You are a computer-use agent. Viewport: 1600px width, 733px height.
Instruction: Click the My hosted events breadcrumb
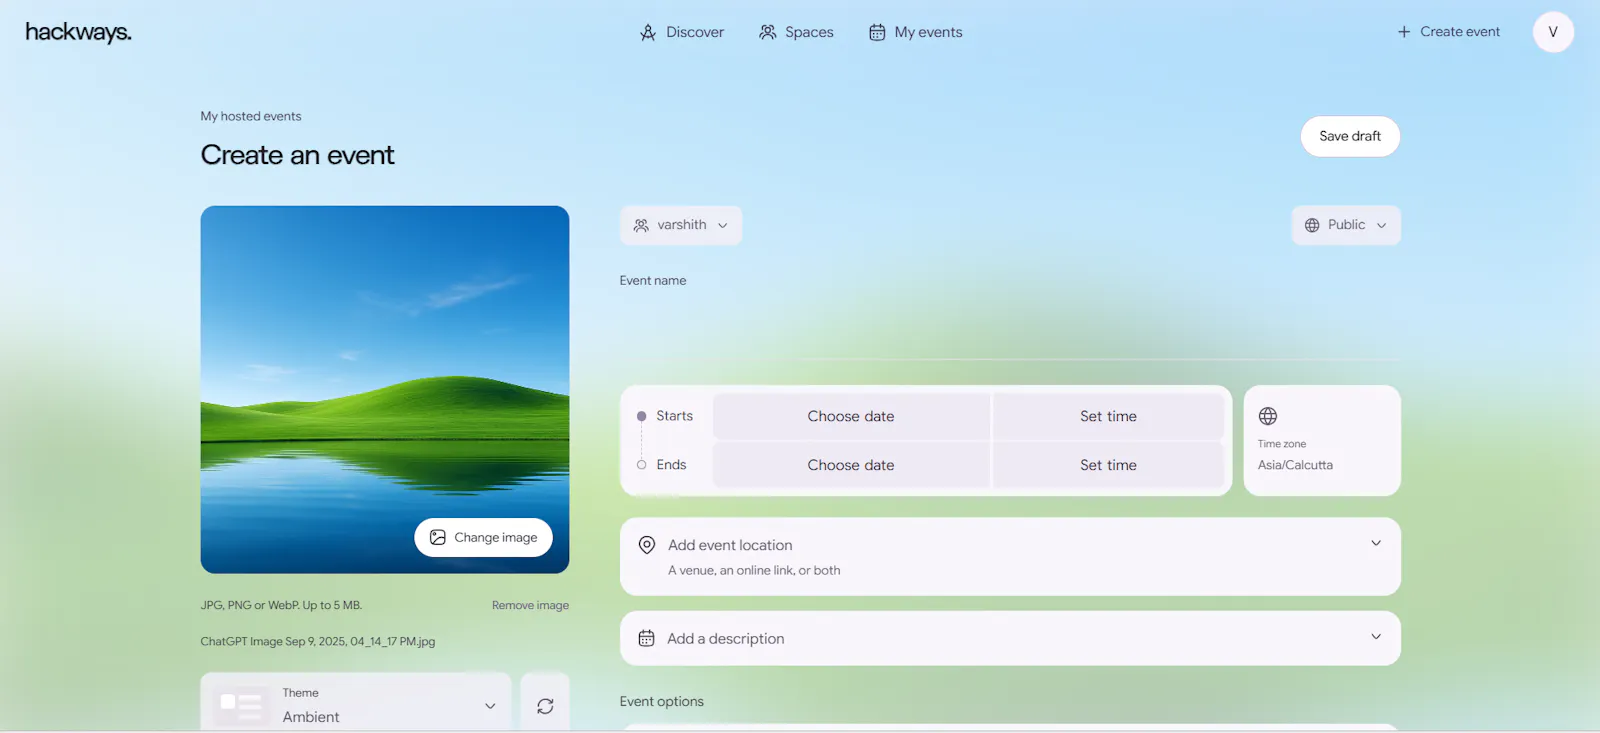click(251, 116)
